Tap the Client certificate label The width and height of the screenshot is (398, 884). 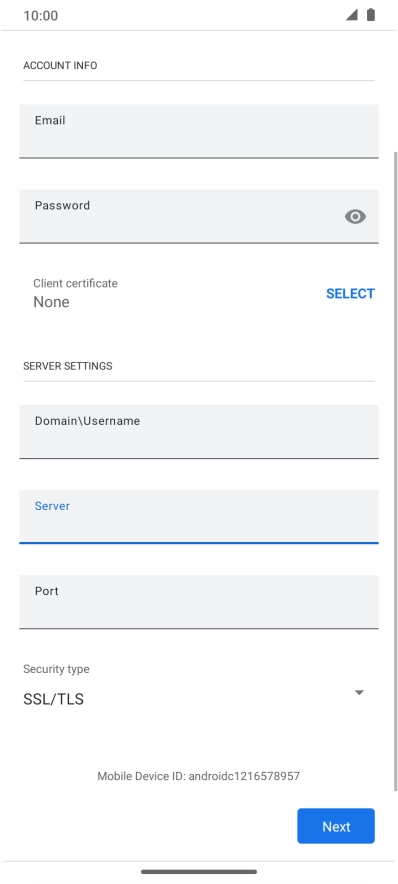click(75, 283)
